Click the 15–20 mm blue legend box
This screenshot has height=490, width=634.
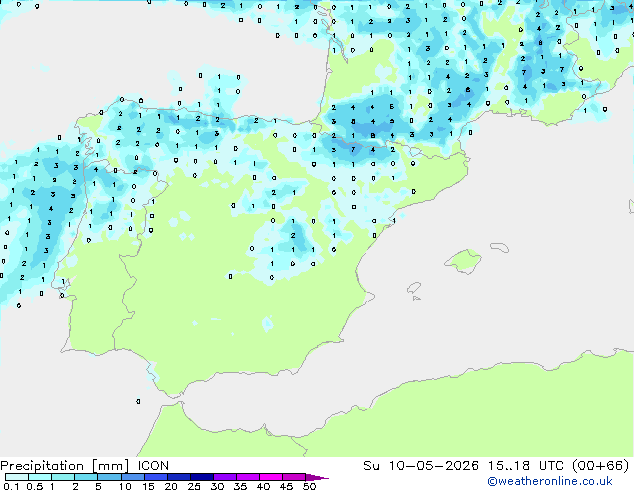(155, 477)
